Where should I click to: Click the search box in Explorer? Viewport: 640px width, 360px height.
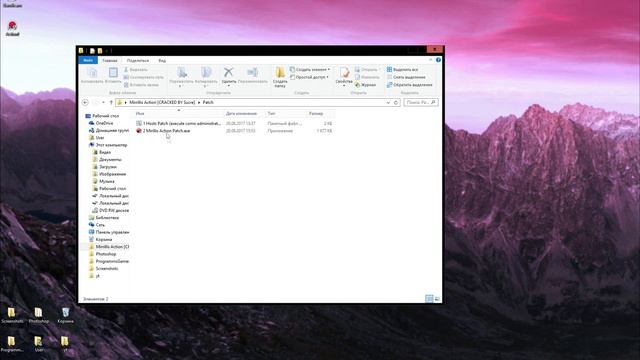[x=421, y=102]
